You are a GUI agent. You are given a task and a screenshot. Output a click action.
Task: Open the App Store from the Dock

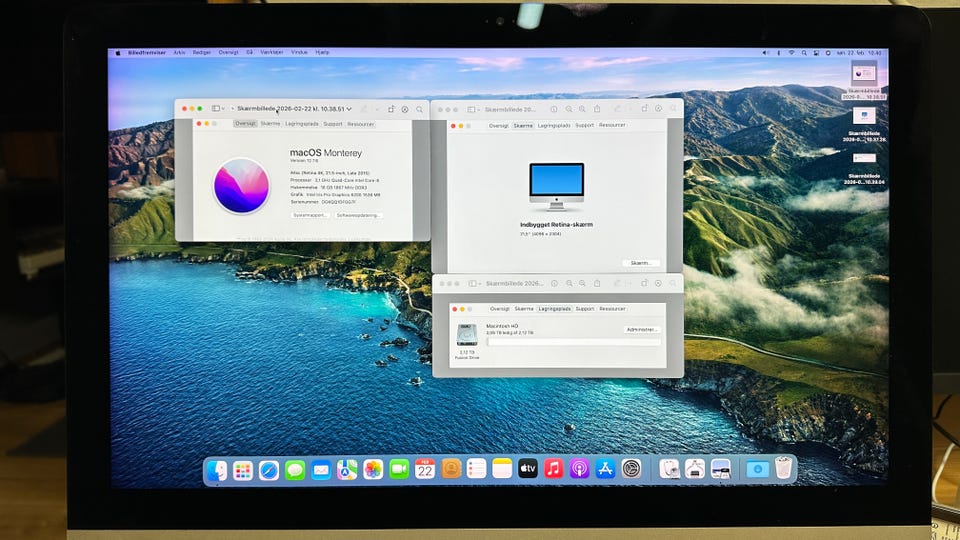point(606,469)
